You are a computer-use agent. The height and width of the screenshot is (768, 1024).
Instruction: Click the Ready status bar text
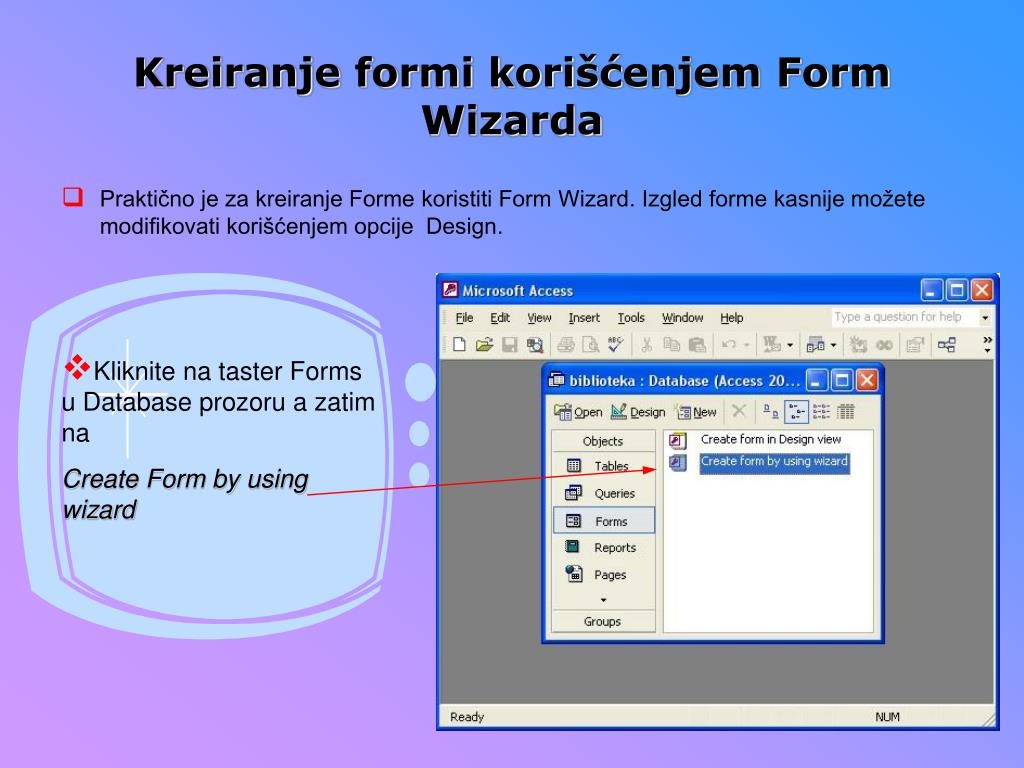466,716
